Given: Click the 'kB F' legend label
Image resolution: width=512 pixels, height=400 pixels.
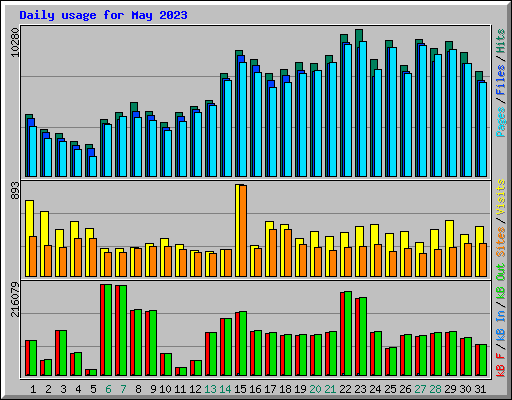Looking at the screenshot, I should pos(501,365).
